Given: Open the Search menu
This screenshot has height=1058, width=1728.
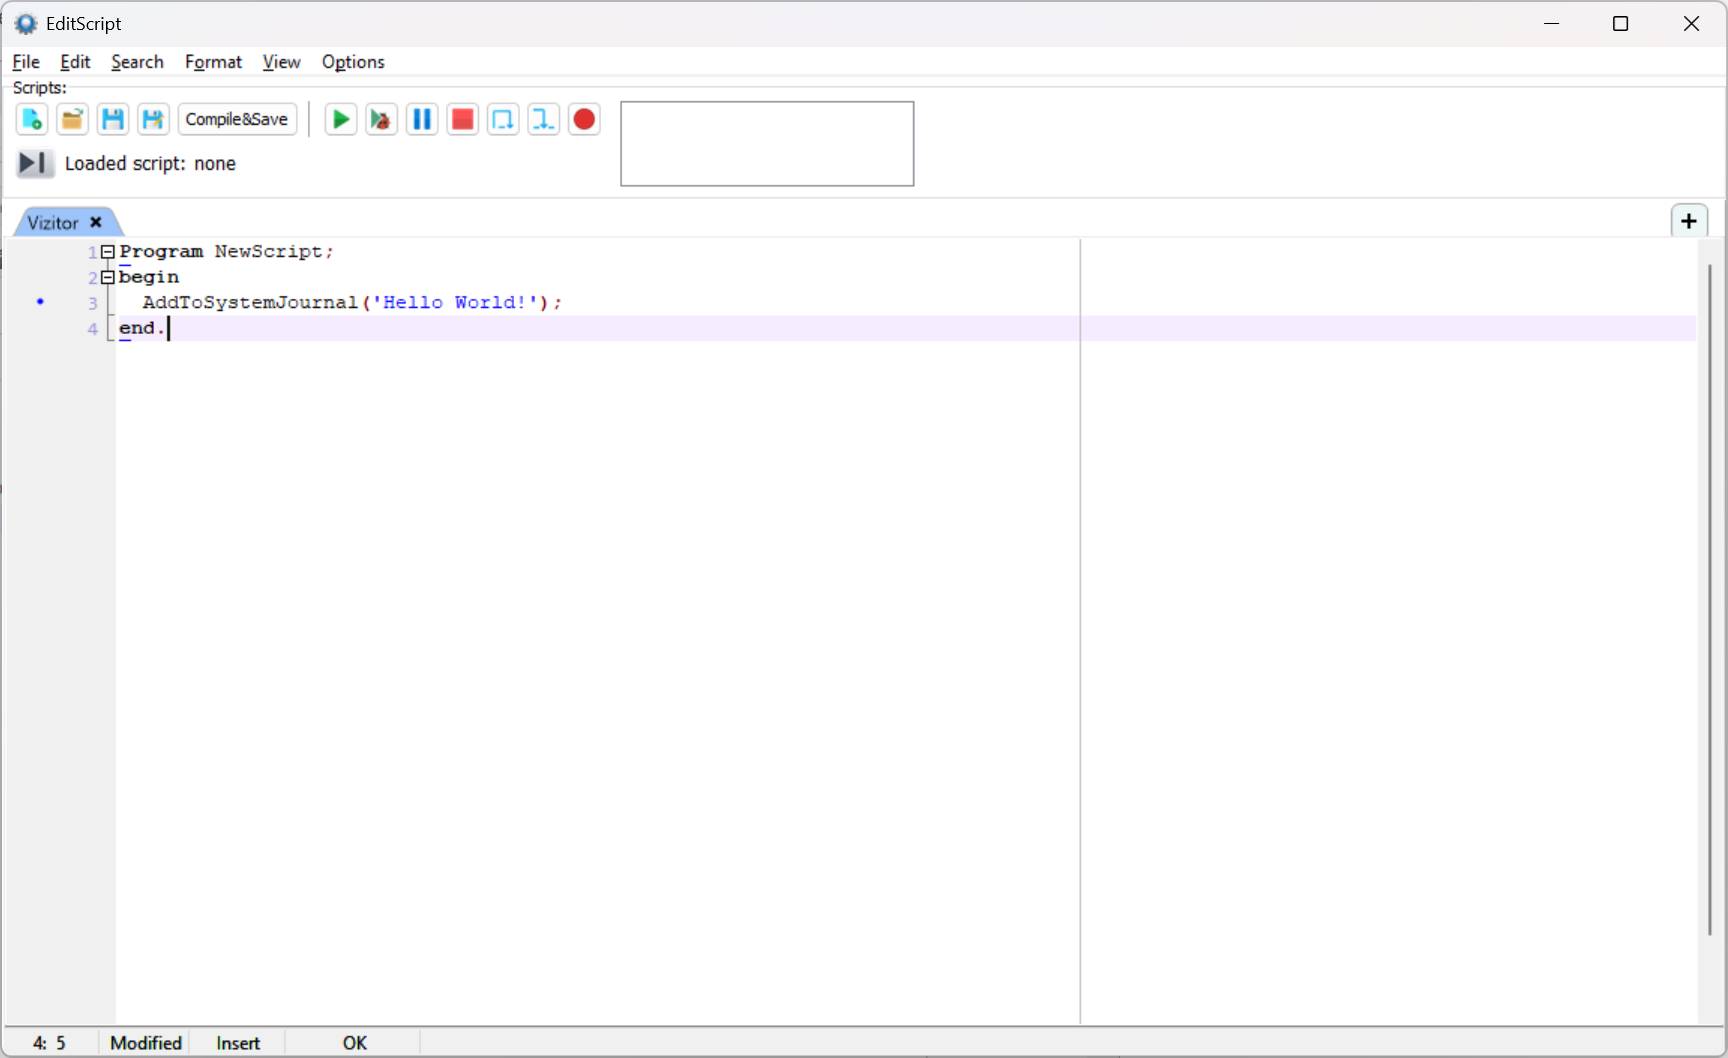Looking at the screenshot, I should pyautogui.click(x=137, y=62).
